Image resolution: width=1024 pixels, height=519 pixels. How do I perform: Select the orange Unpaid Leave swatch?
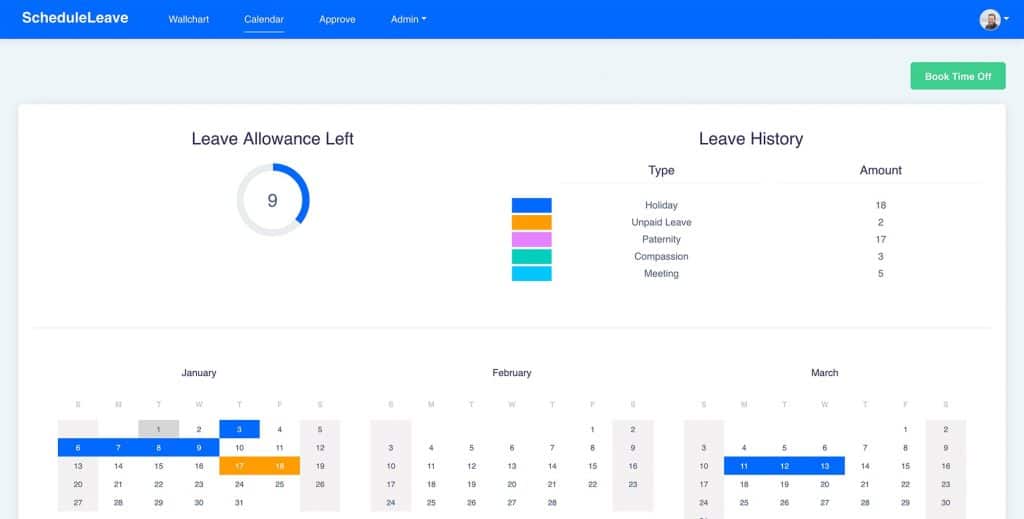[531, 222]
